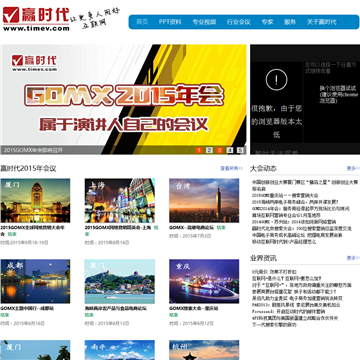Open 更多 next to 业界资讯
The height and width of the screenshot is (360, 360).
pos(353,258)
